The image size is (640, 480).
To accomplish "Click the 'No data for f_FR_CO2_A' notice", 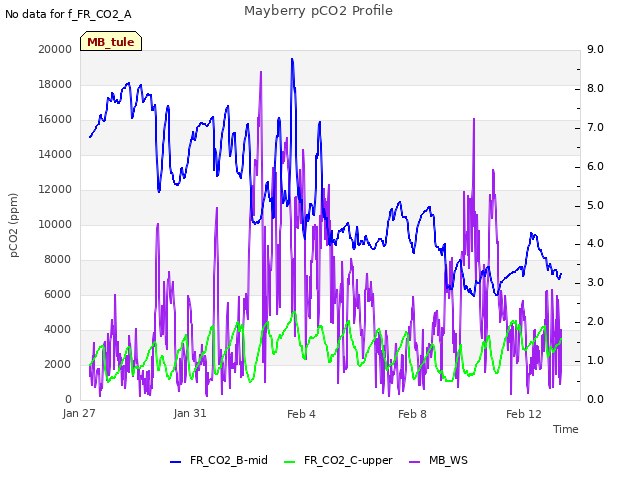I will click(x=68, y=14).
